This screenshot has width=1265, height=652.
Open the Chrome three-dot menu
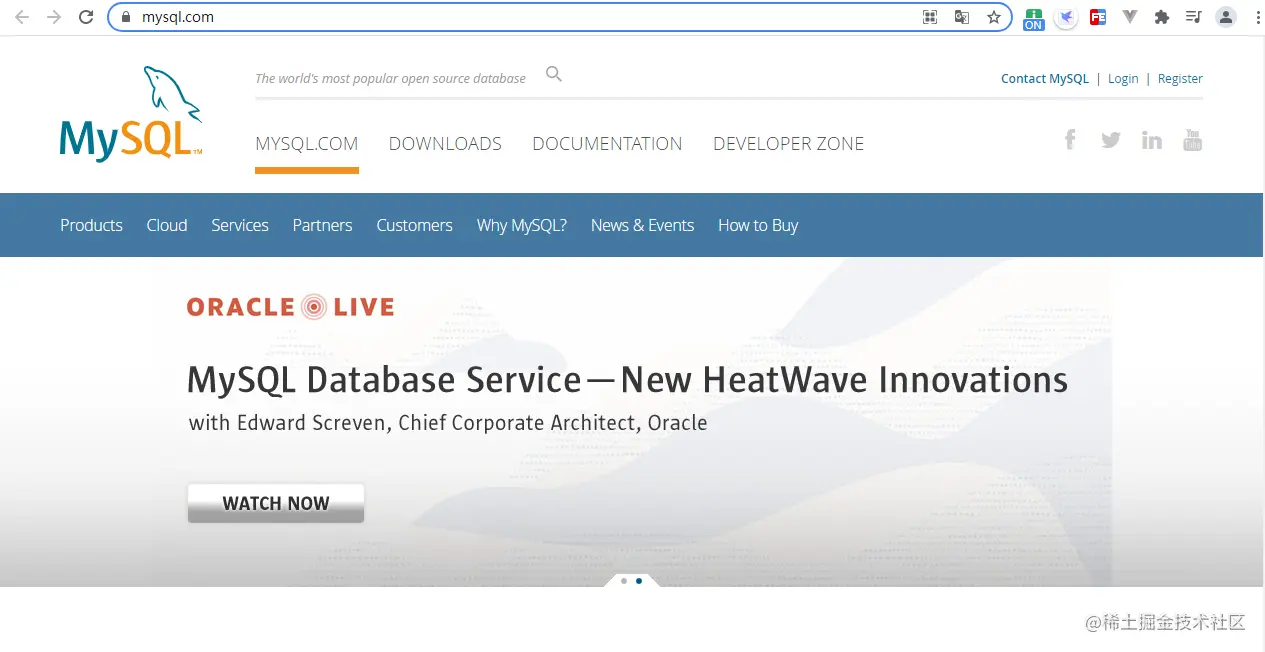coord(1256,17)
